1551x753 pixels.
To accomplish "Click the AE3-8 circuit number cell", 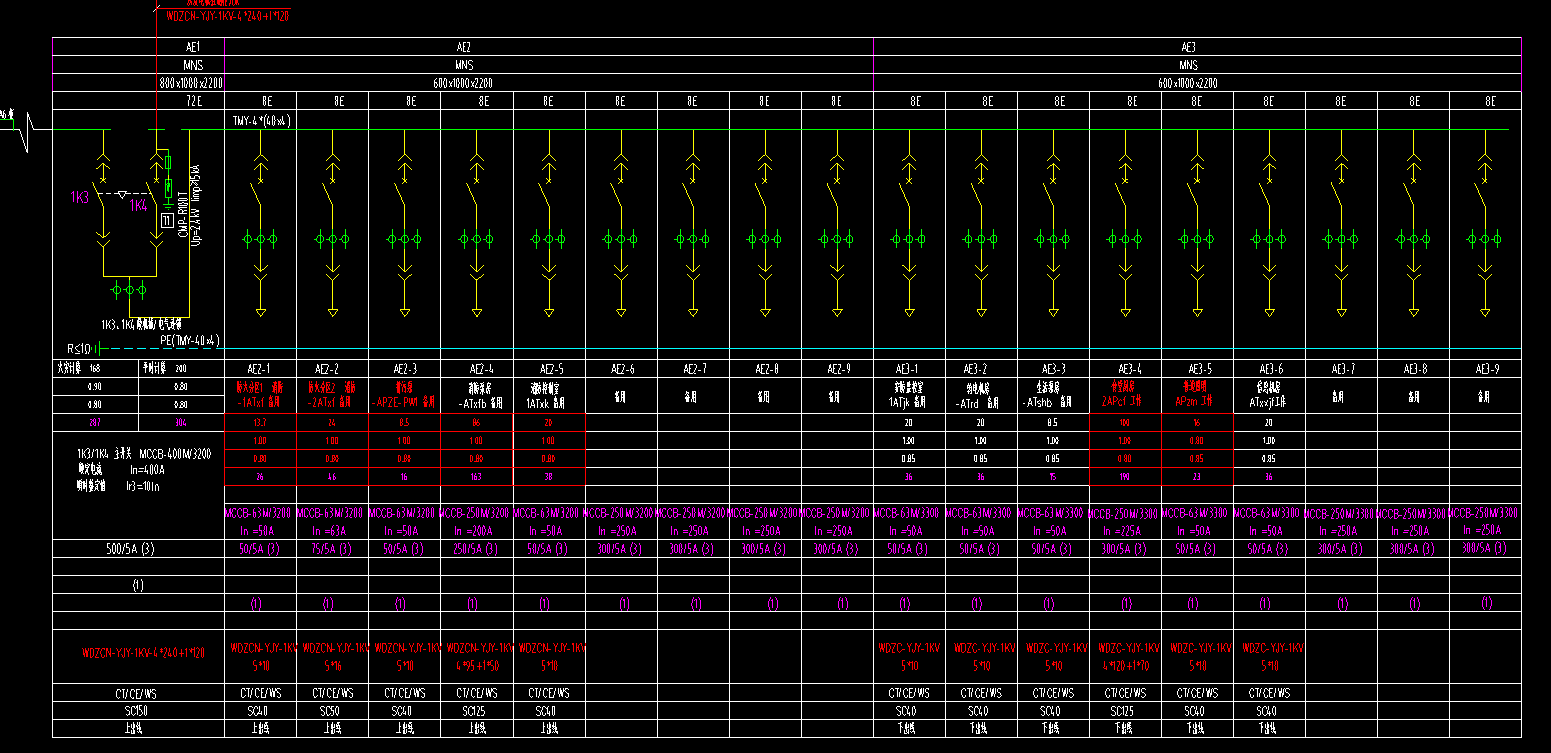I will (x=1412, y=369).
